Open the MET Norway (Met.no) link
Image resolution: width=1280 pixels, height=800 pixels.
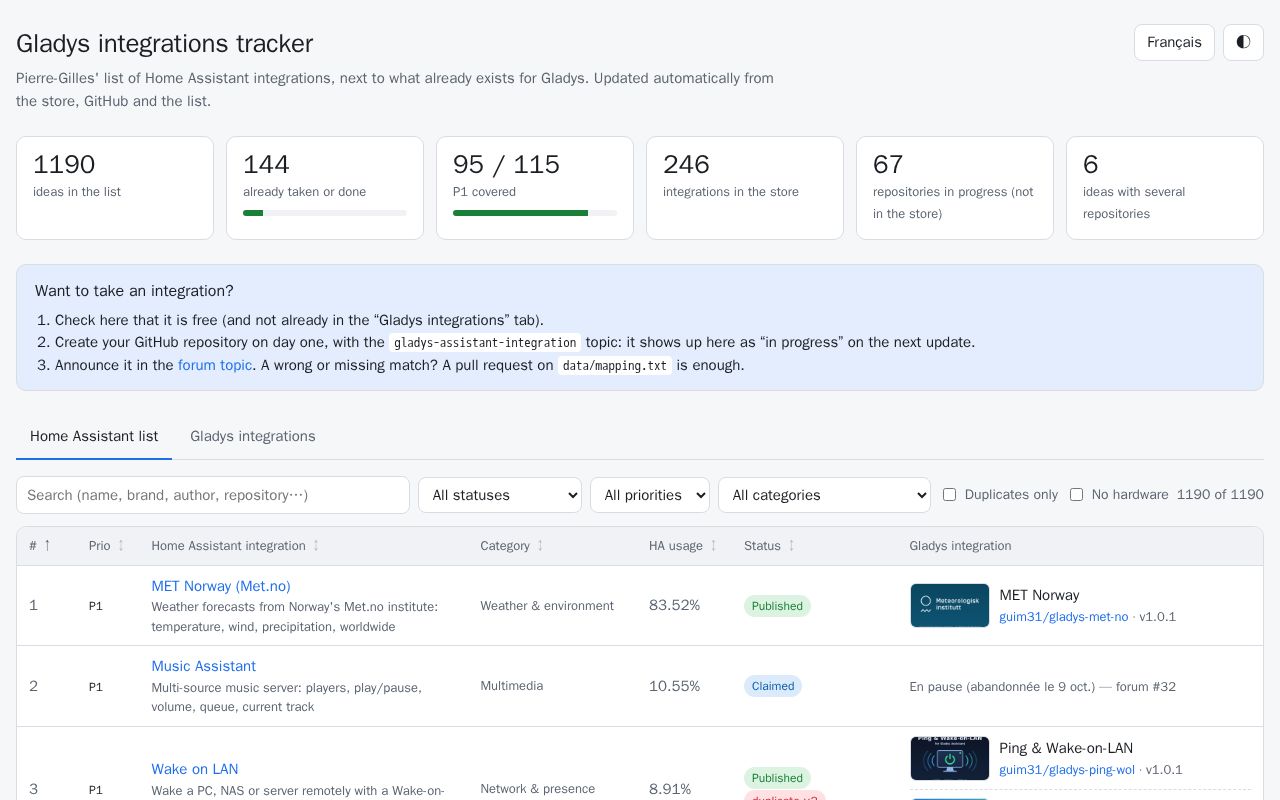pyautogui.click(x=221, y=586)
